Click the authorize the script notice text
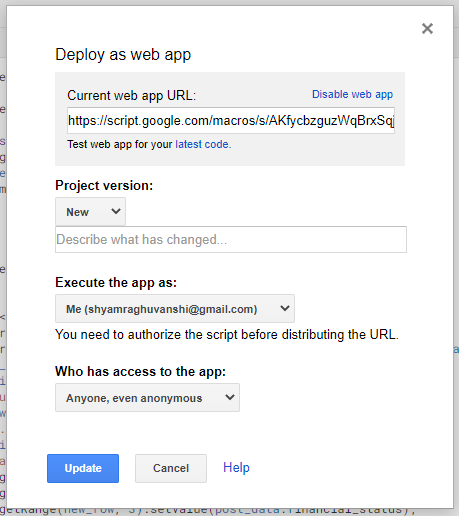Screen dimensions: 459x516 point(227,334)
